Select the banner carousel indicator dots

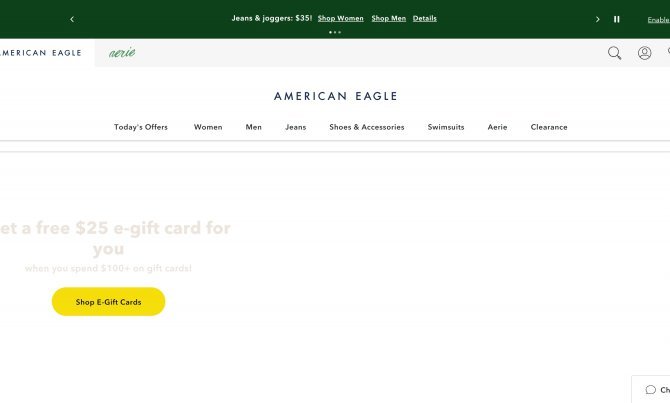pyautogui.click(x=335, y=32)
